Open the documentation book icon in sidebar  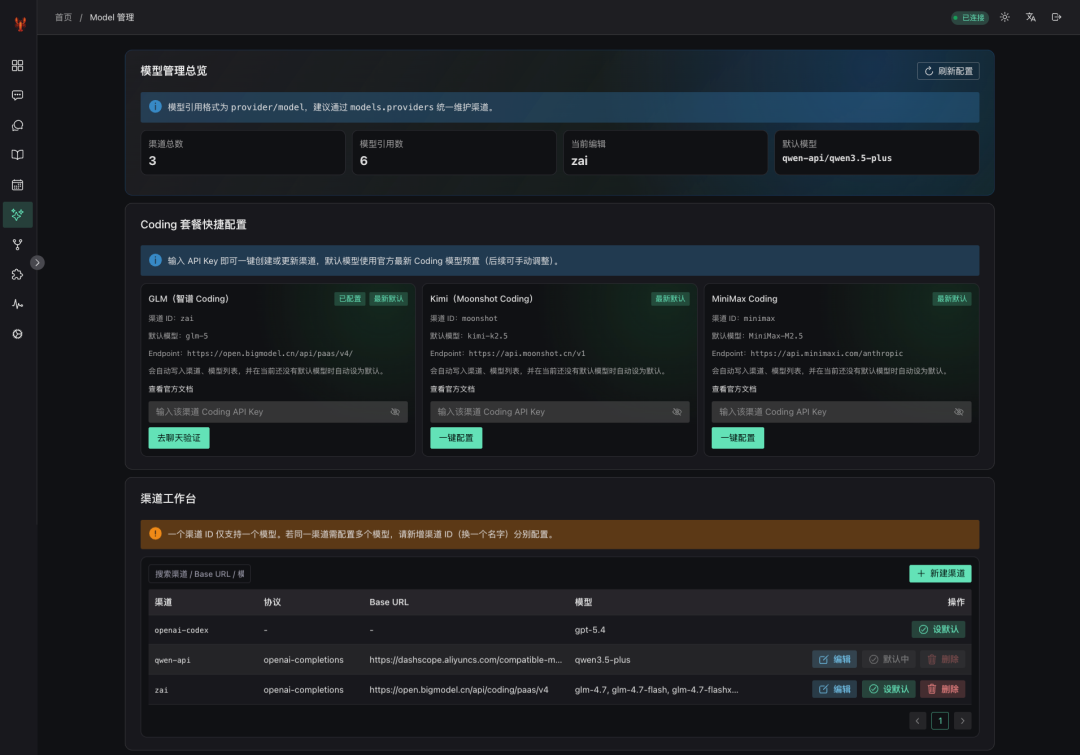click(16, 154)
